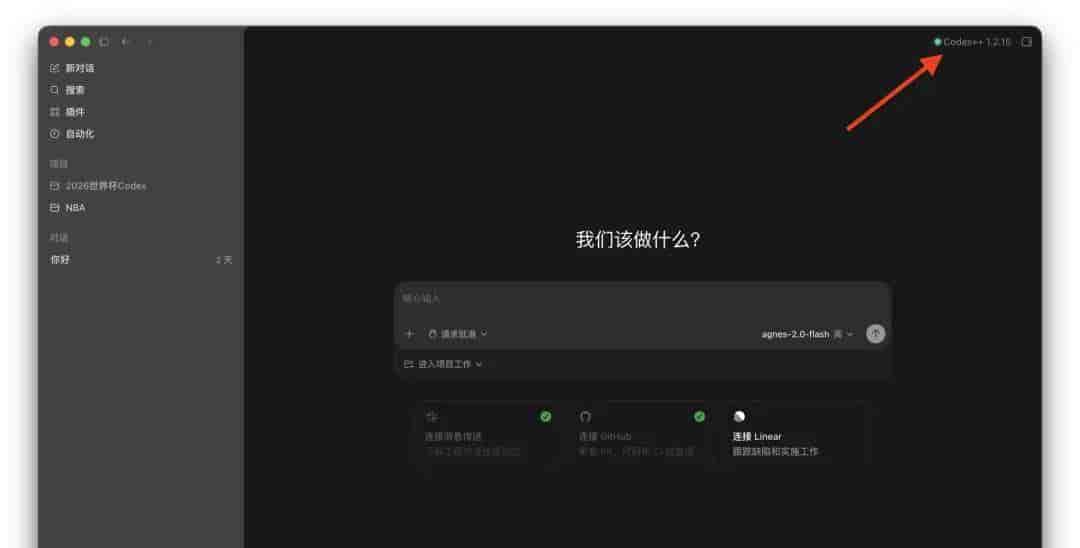1080x548 pixels.
Task: Click the GitHub octocat icon
Action: 585,417
